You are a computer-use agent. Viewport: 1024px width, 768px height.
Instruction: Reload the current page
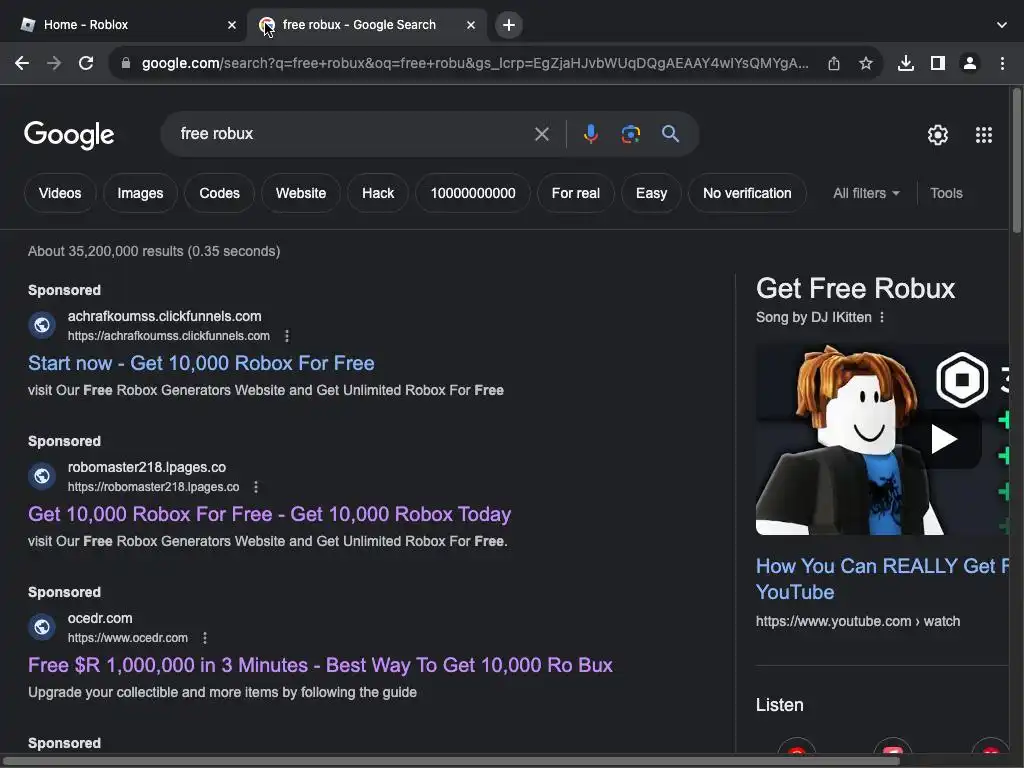(x=86, y=63)
